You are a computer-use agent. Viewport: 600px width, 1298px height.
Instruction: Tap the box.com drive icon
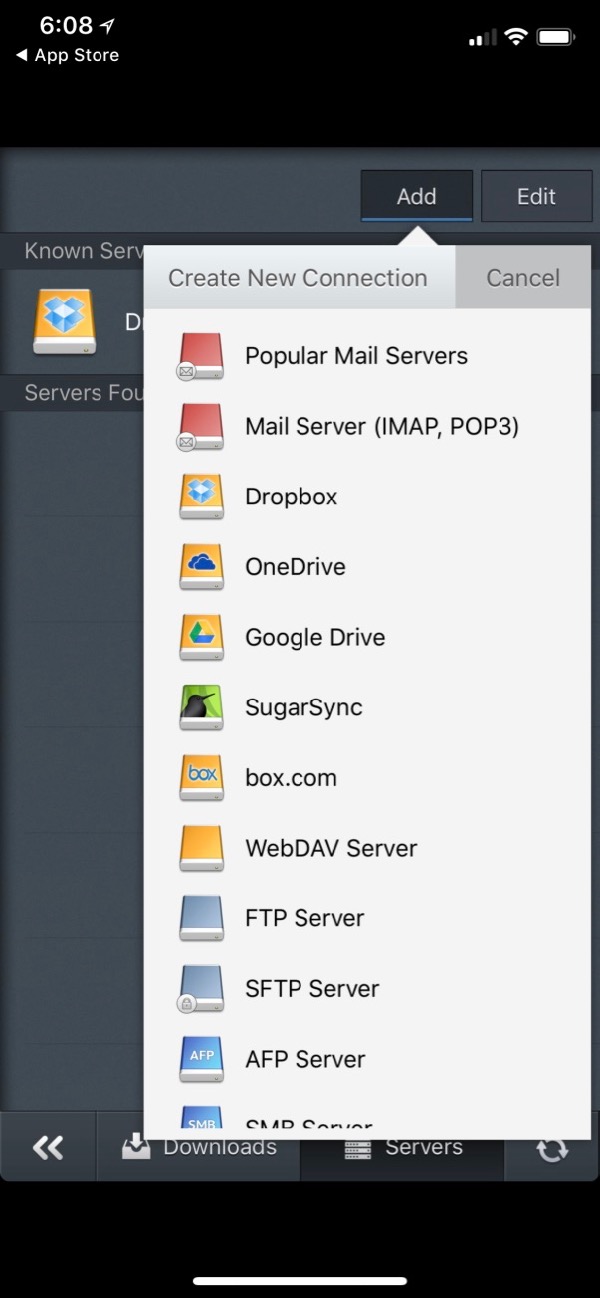[x=201, y=778]
